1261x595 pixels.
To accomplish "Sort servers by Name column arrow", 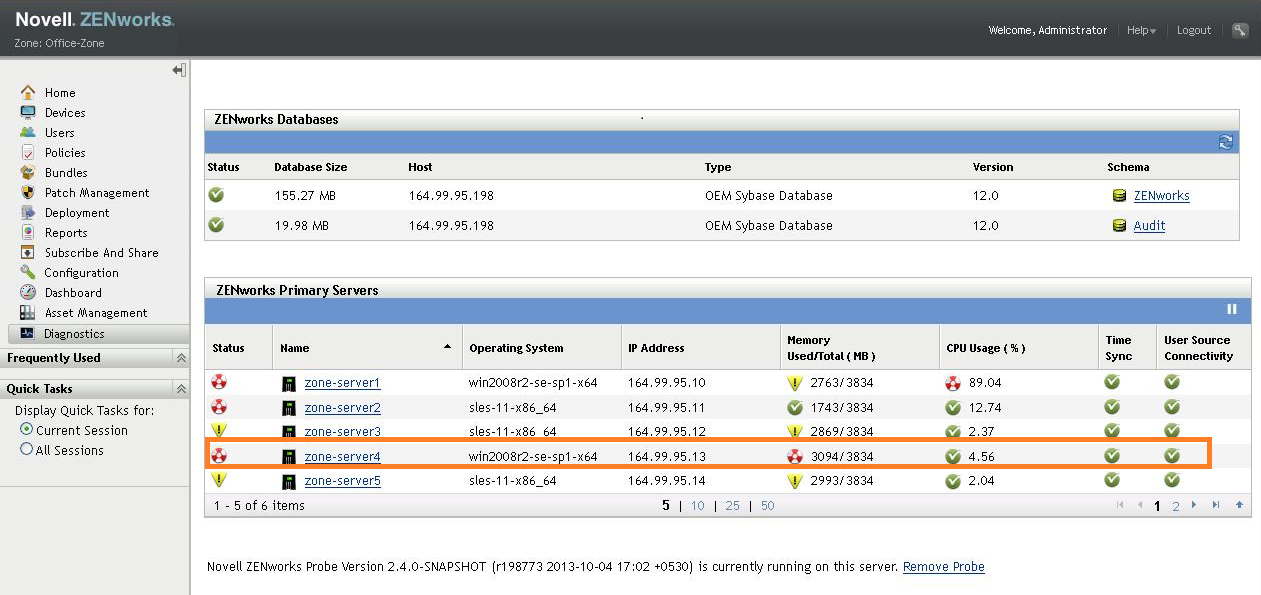I will (446, 347).
